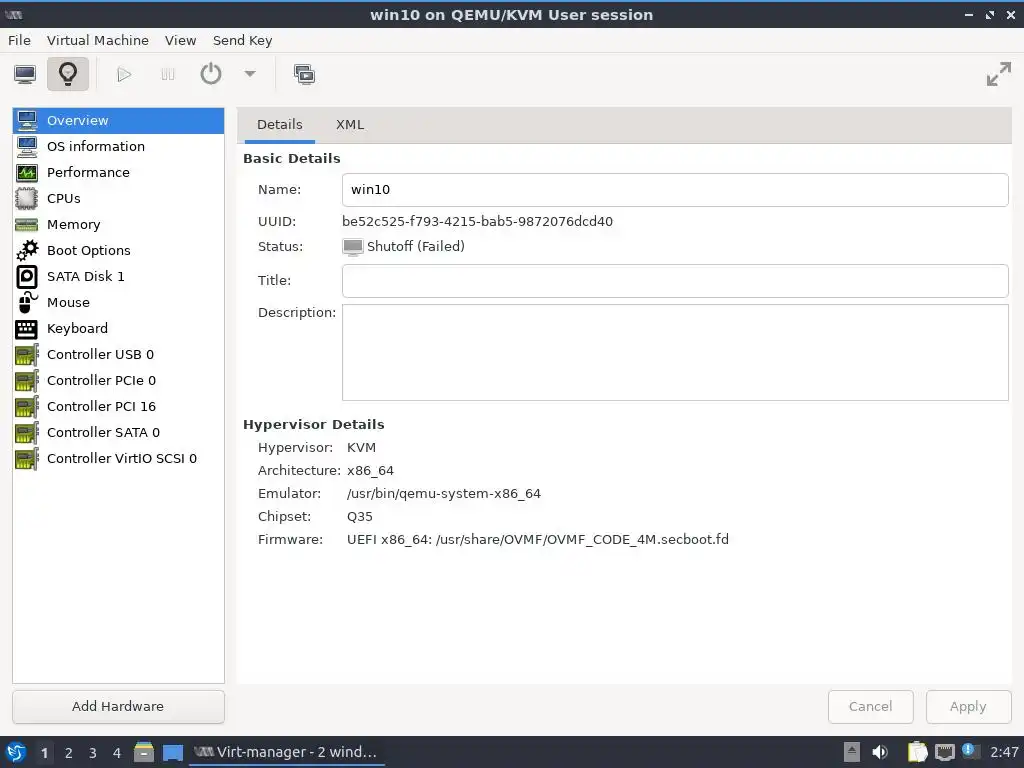Open window menu icon in title bar
The height and width of the screenshot is (768, 1024).
click(x=14, y=14)
